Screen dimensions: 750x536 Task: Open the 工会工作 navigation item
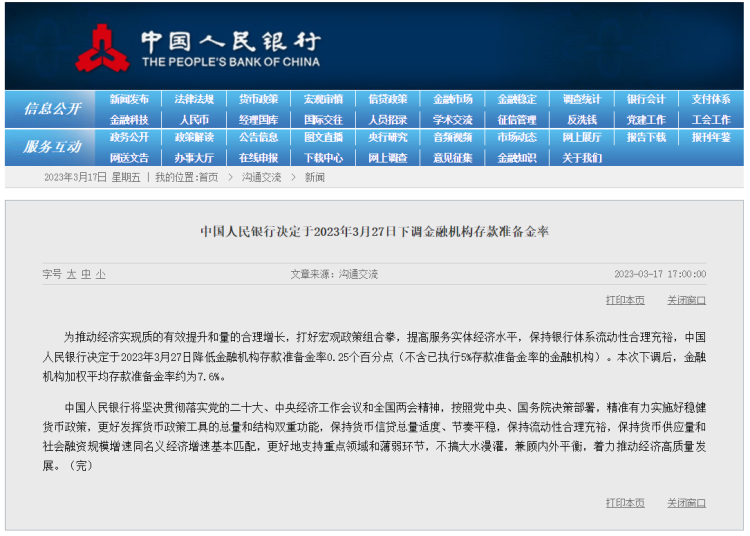(711, 120)
